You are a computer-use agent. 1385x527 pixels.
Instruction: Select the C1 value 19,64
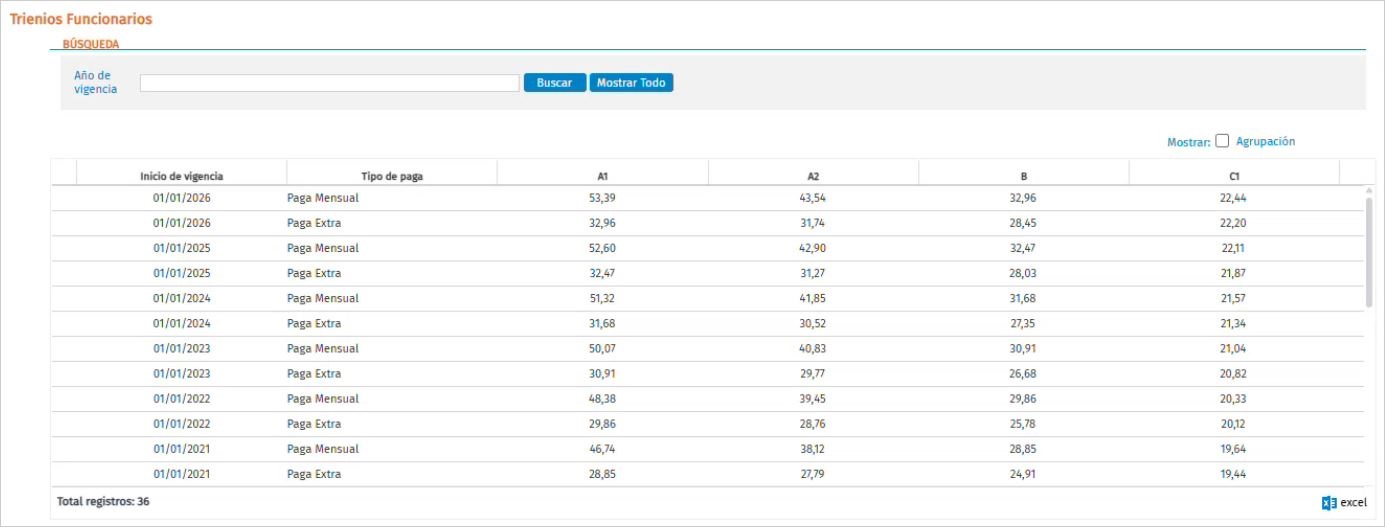(1233, 448)
